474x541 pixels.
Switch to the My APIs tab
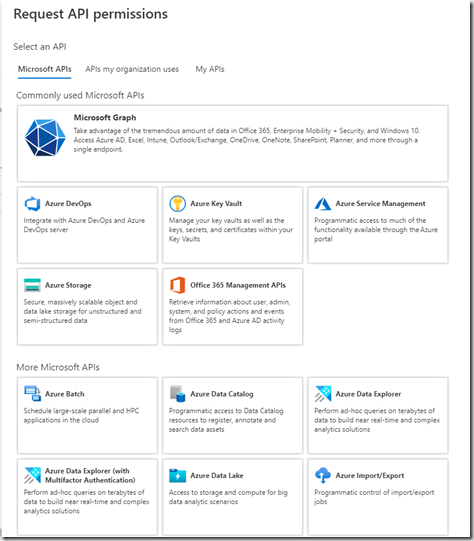tap(210, 69)
